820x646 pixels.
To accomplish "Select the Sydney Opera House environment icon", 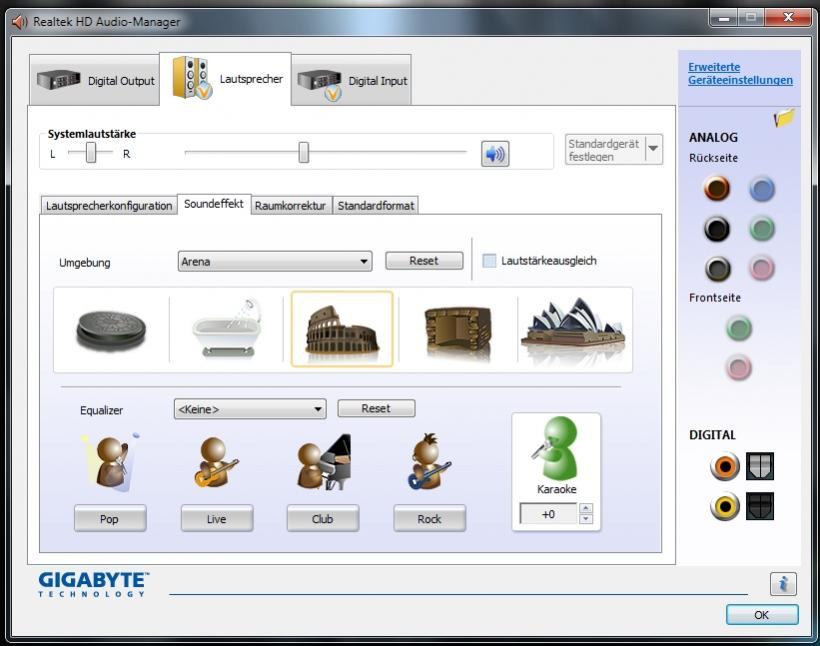I will point(573,328).
